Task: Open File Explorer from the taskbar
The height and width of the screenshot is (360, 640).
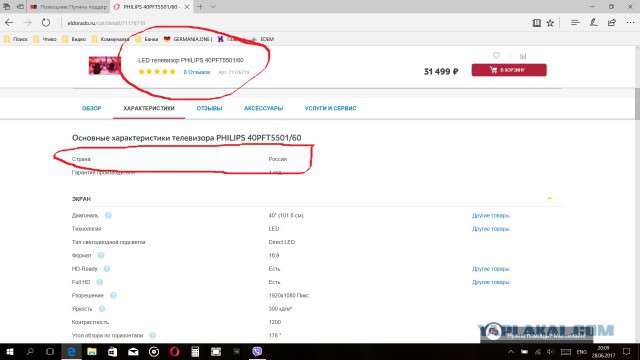Action: pyautogui.click(x=92, y=351)
